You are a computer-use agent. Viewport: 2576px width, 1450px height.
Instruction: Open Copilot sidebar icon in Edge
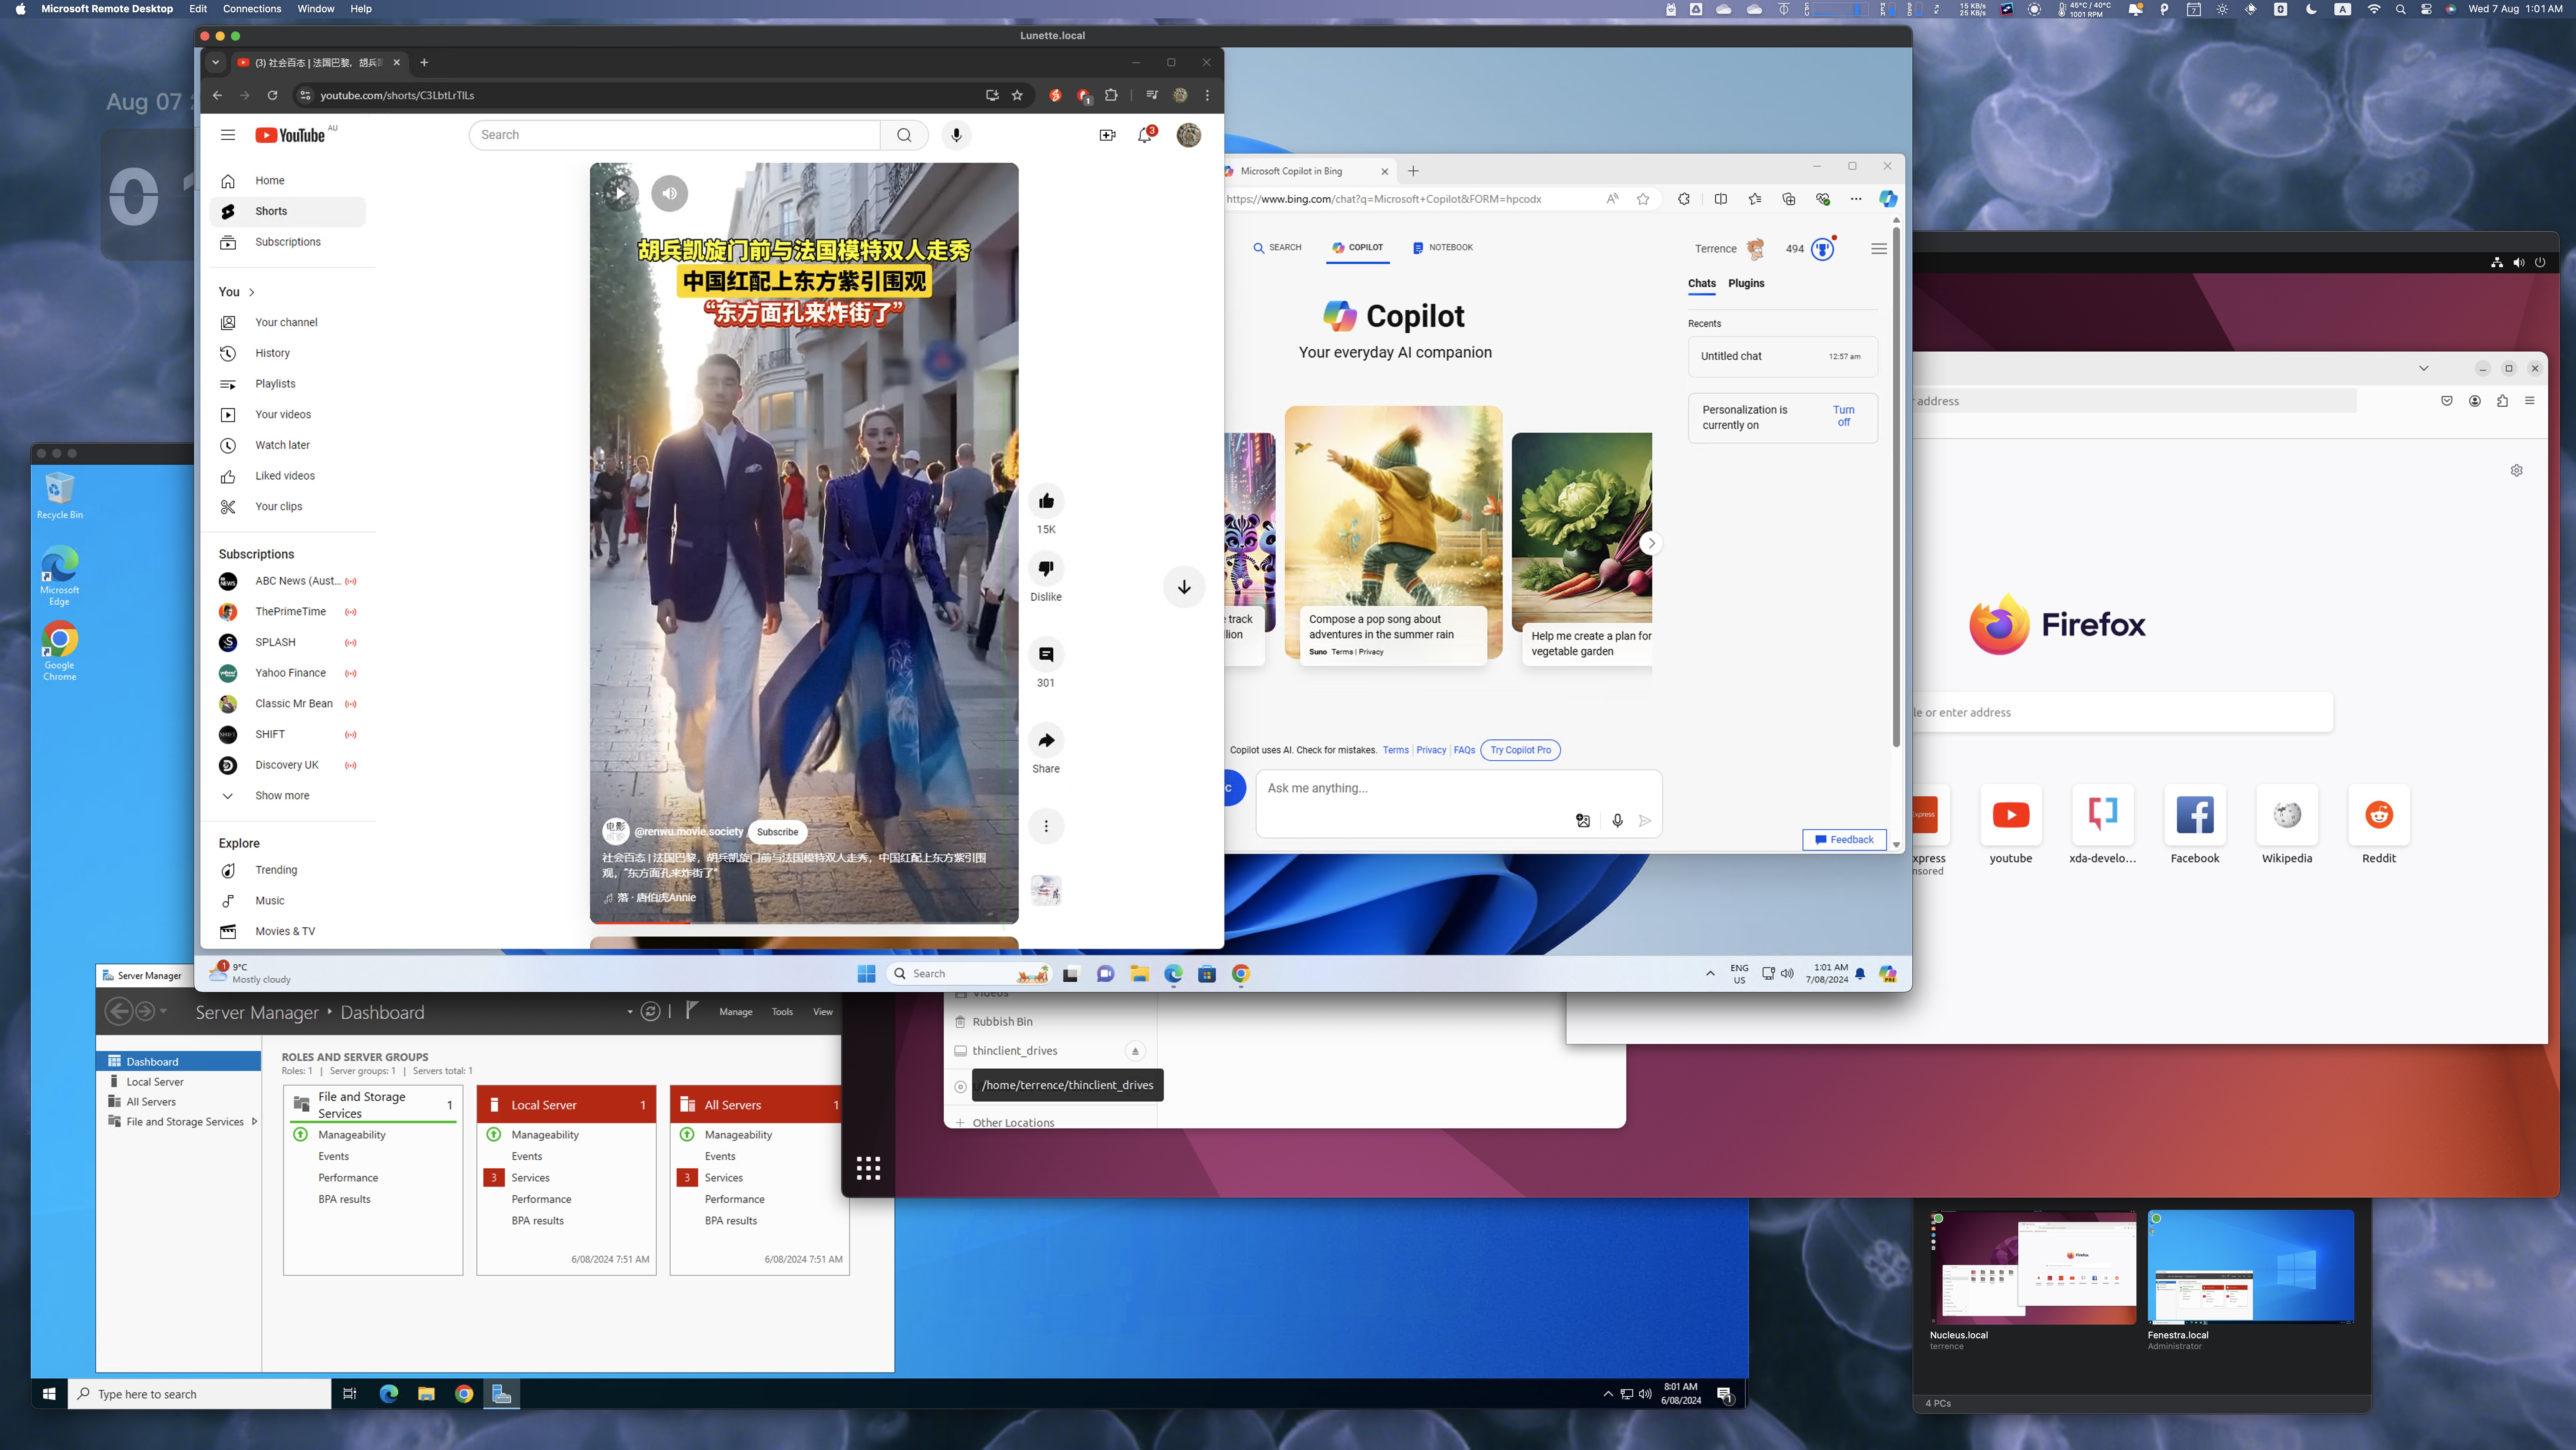pyautogui.click(x=1887, y=199)
